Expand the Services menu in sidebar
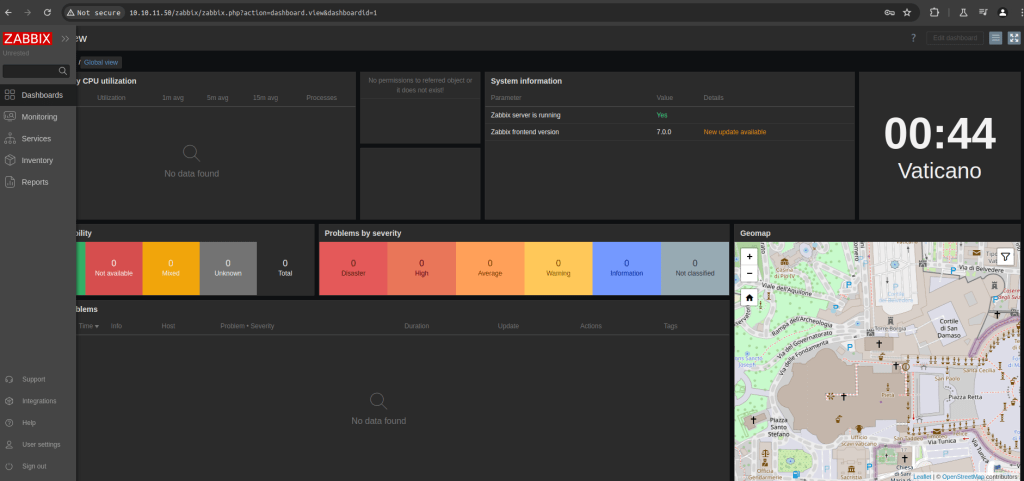This screenshot has width=1024, height=481. [x=36, y=138]
